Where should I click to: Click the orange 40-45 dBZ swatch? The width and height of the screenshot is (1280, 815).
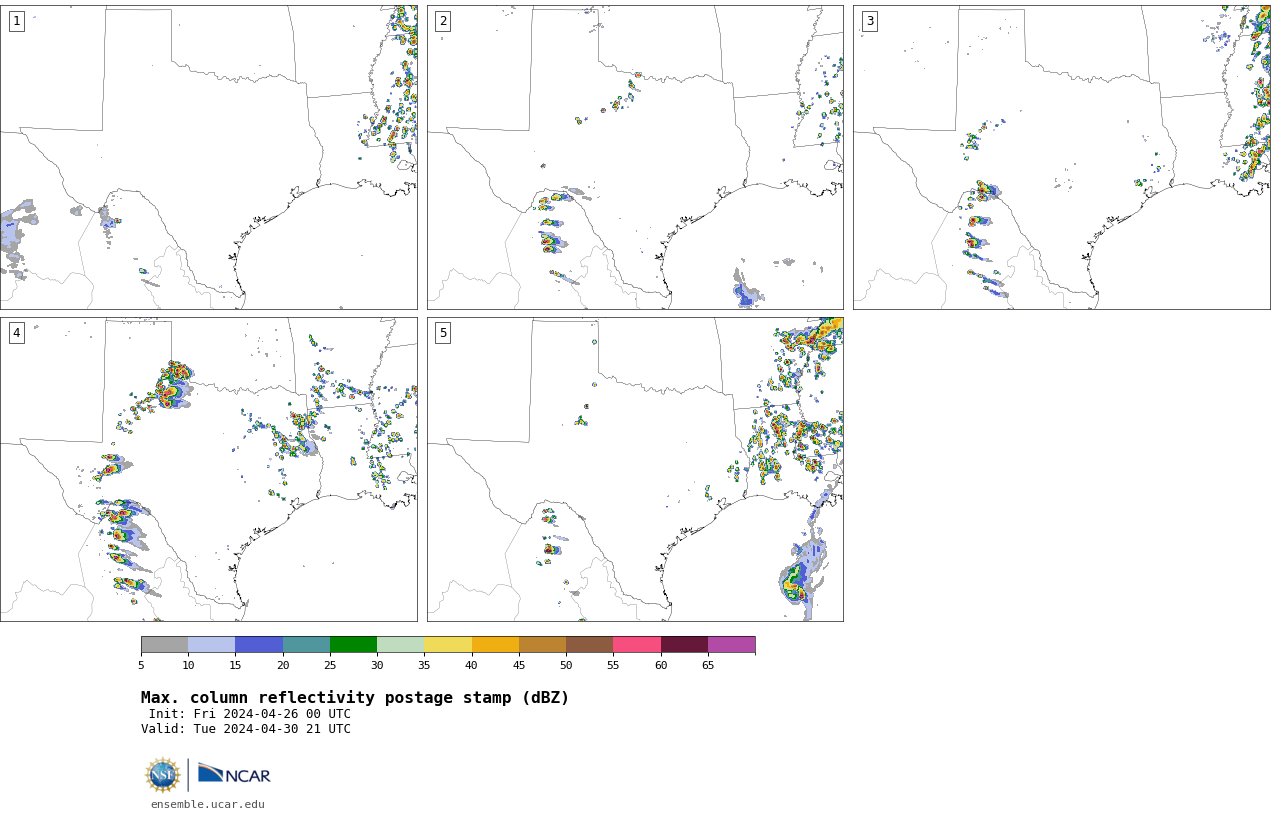495,644
